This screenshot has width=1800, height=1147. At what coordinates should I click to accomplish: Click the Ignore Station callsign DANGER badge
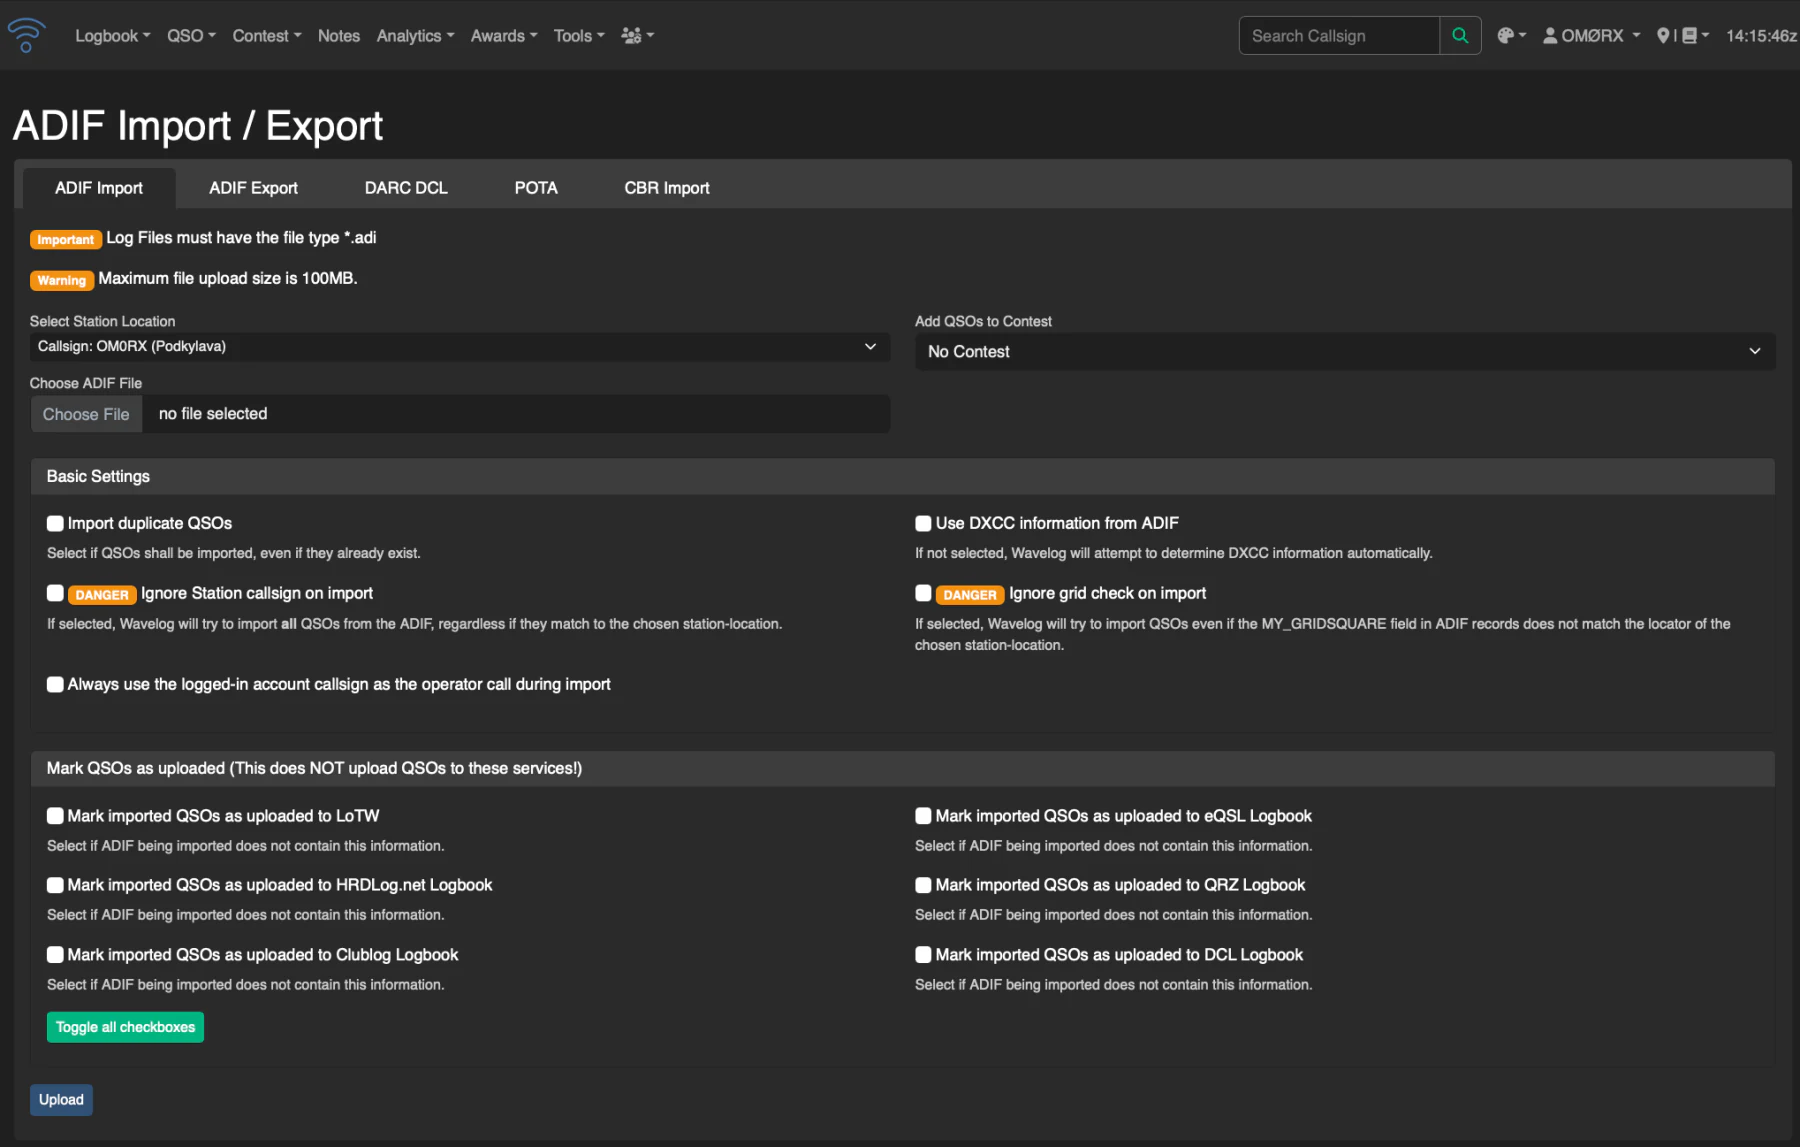[102, 595]
